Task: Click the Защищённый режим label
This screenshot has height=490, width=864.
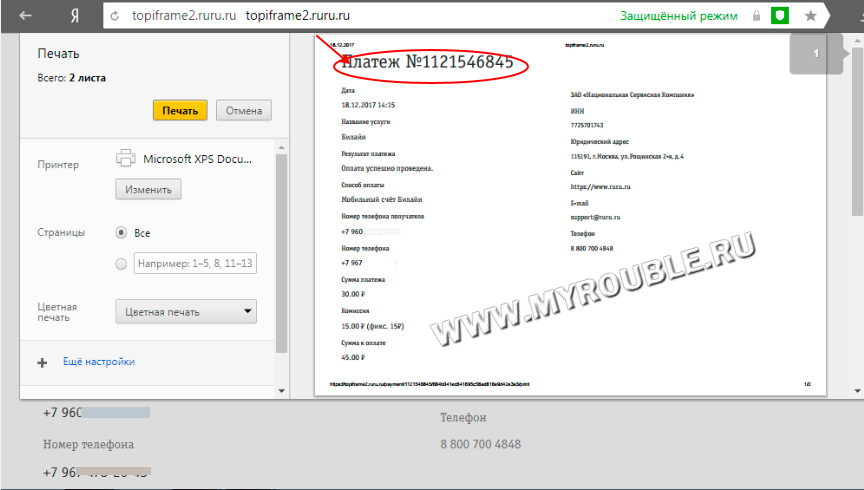Action: (x=679, y=16)
